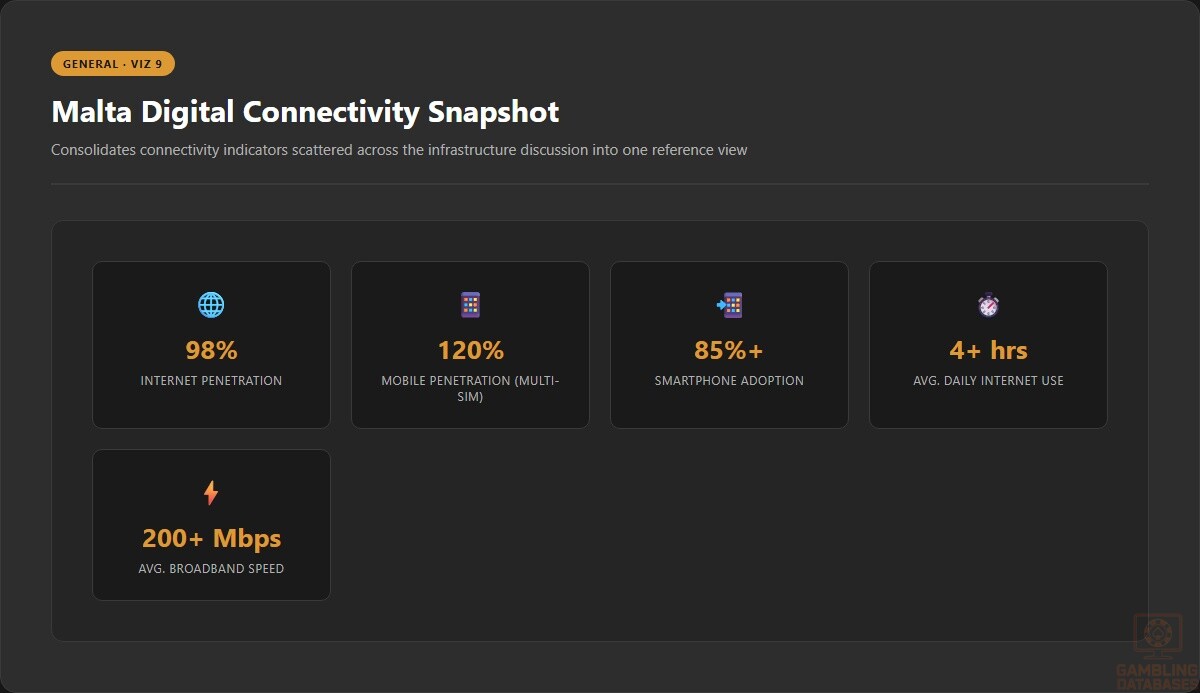Click the stopwatch icon above 4+ hrs
This screenshot has height=693, width=1200.
tap(988, 305)
